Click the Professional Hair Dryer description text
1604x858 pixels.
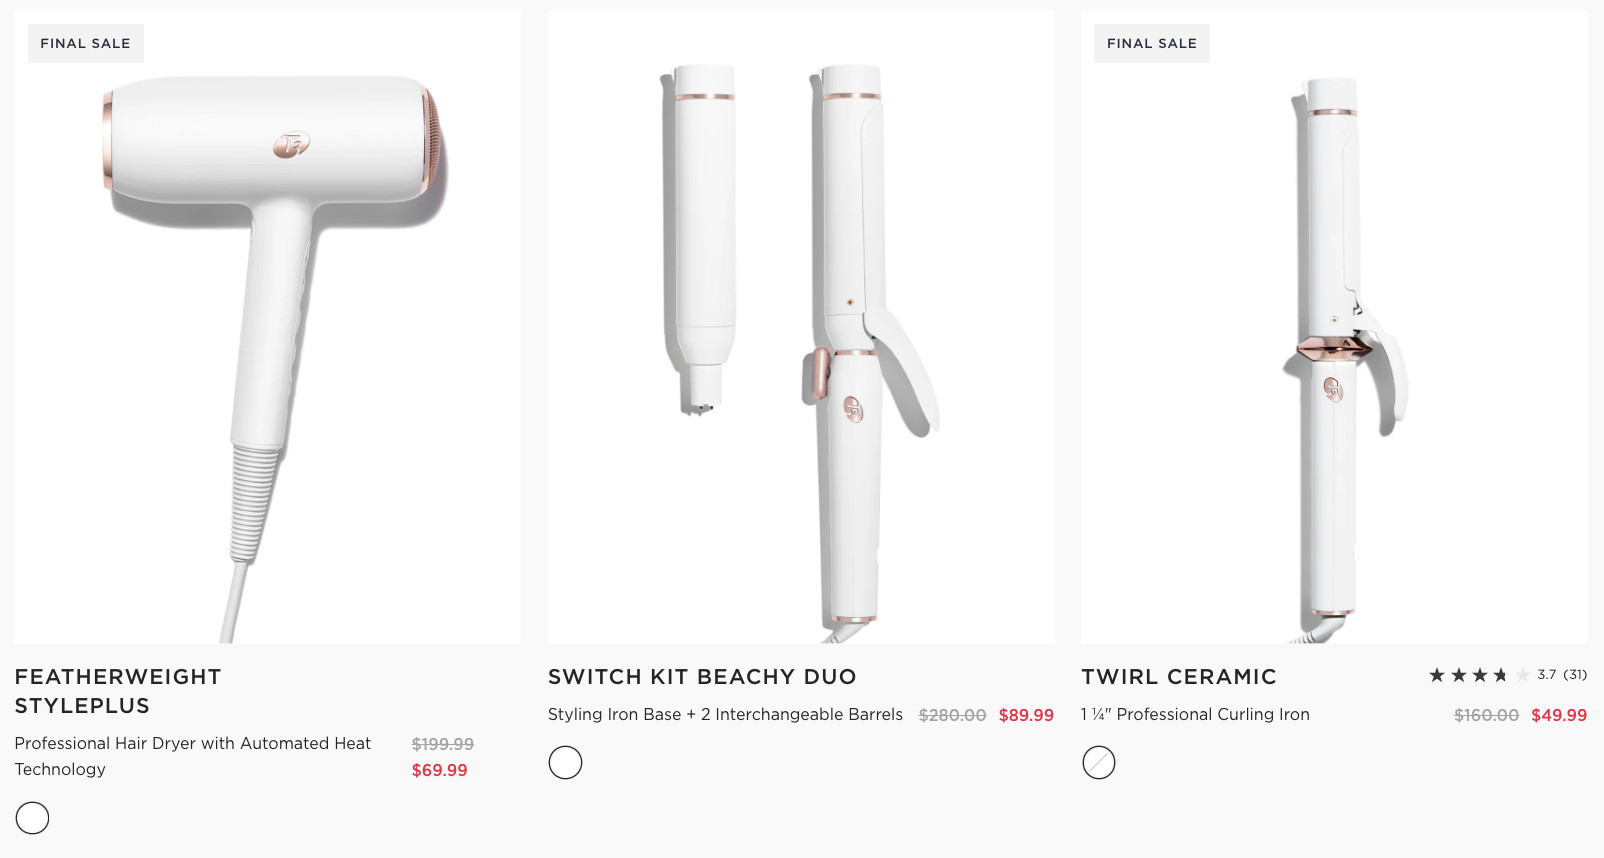[193, 756]
